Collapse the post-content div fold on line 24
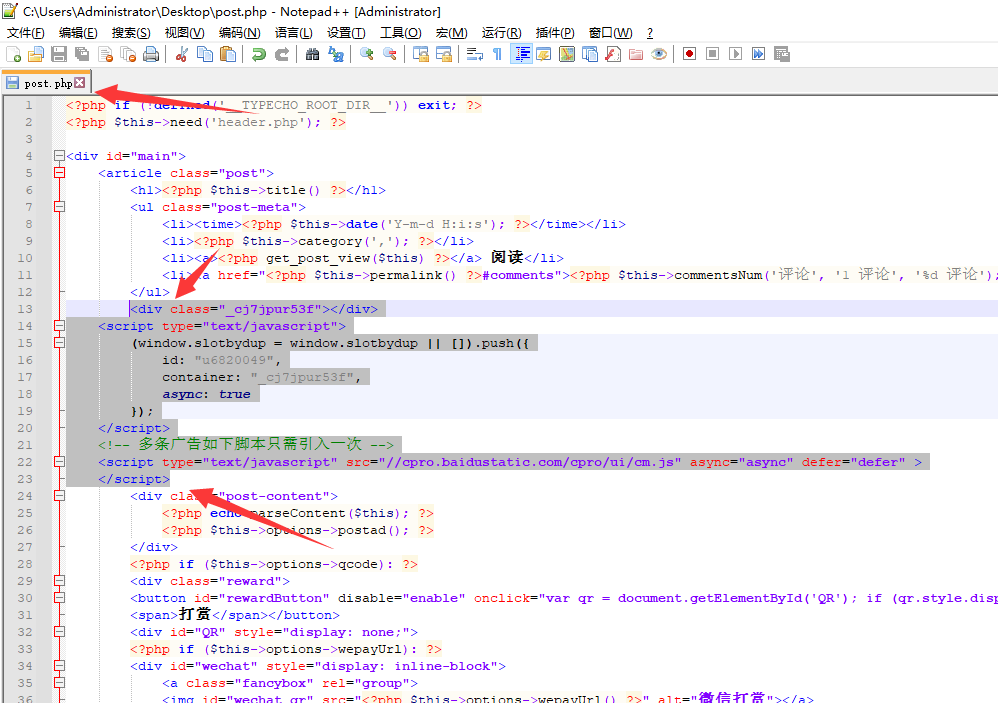The image size is (998, 703). point(59,496)
